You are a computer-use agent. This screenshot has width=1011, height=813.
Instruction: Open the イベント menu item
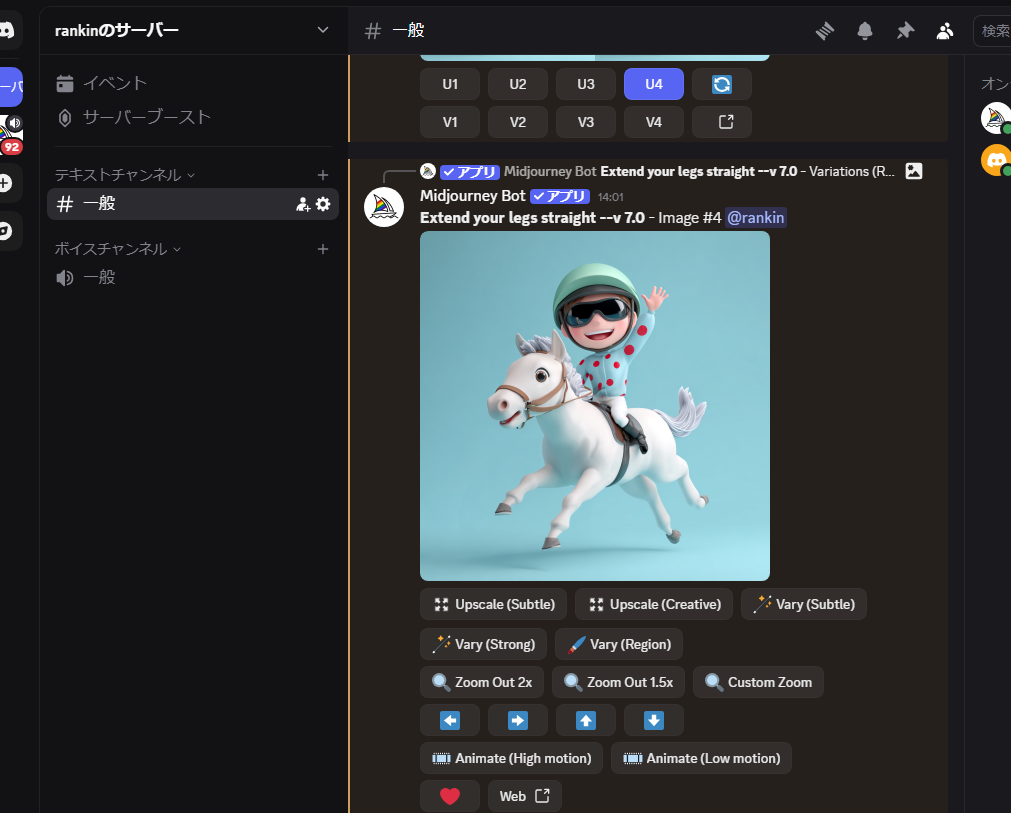pos(114,83)
